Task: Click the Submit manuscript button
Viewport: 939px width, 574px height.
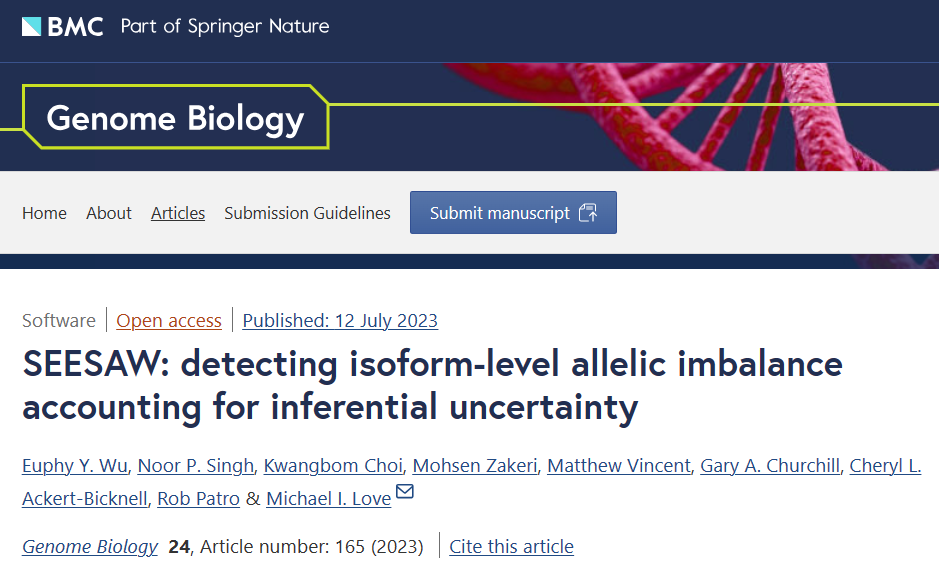Action: pyautogui.click(x=513, y=212)
